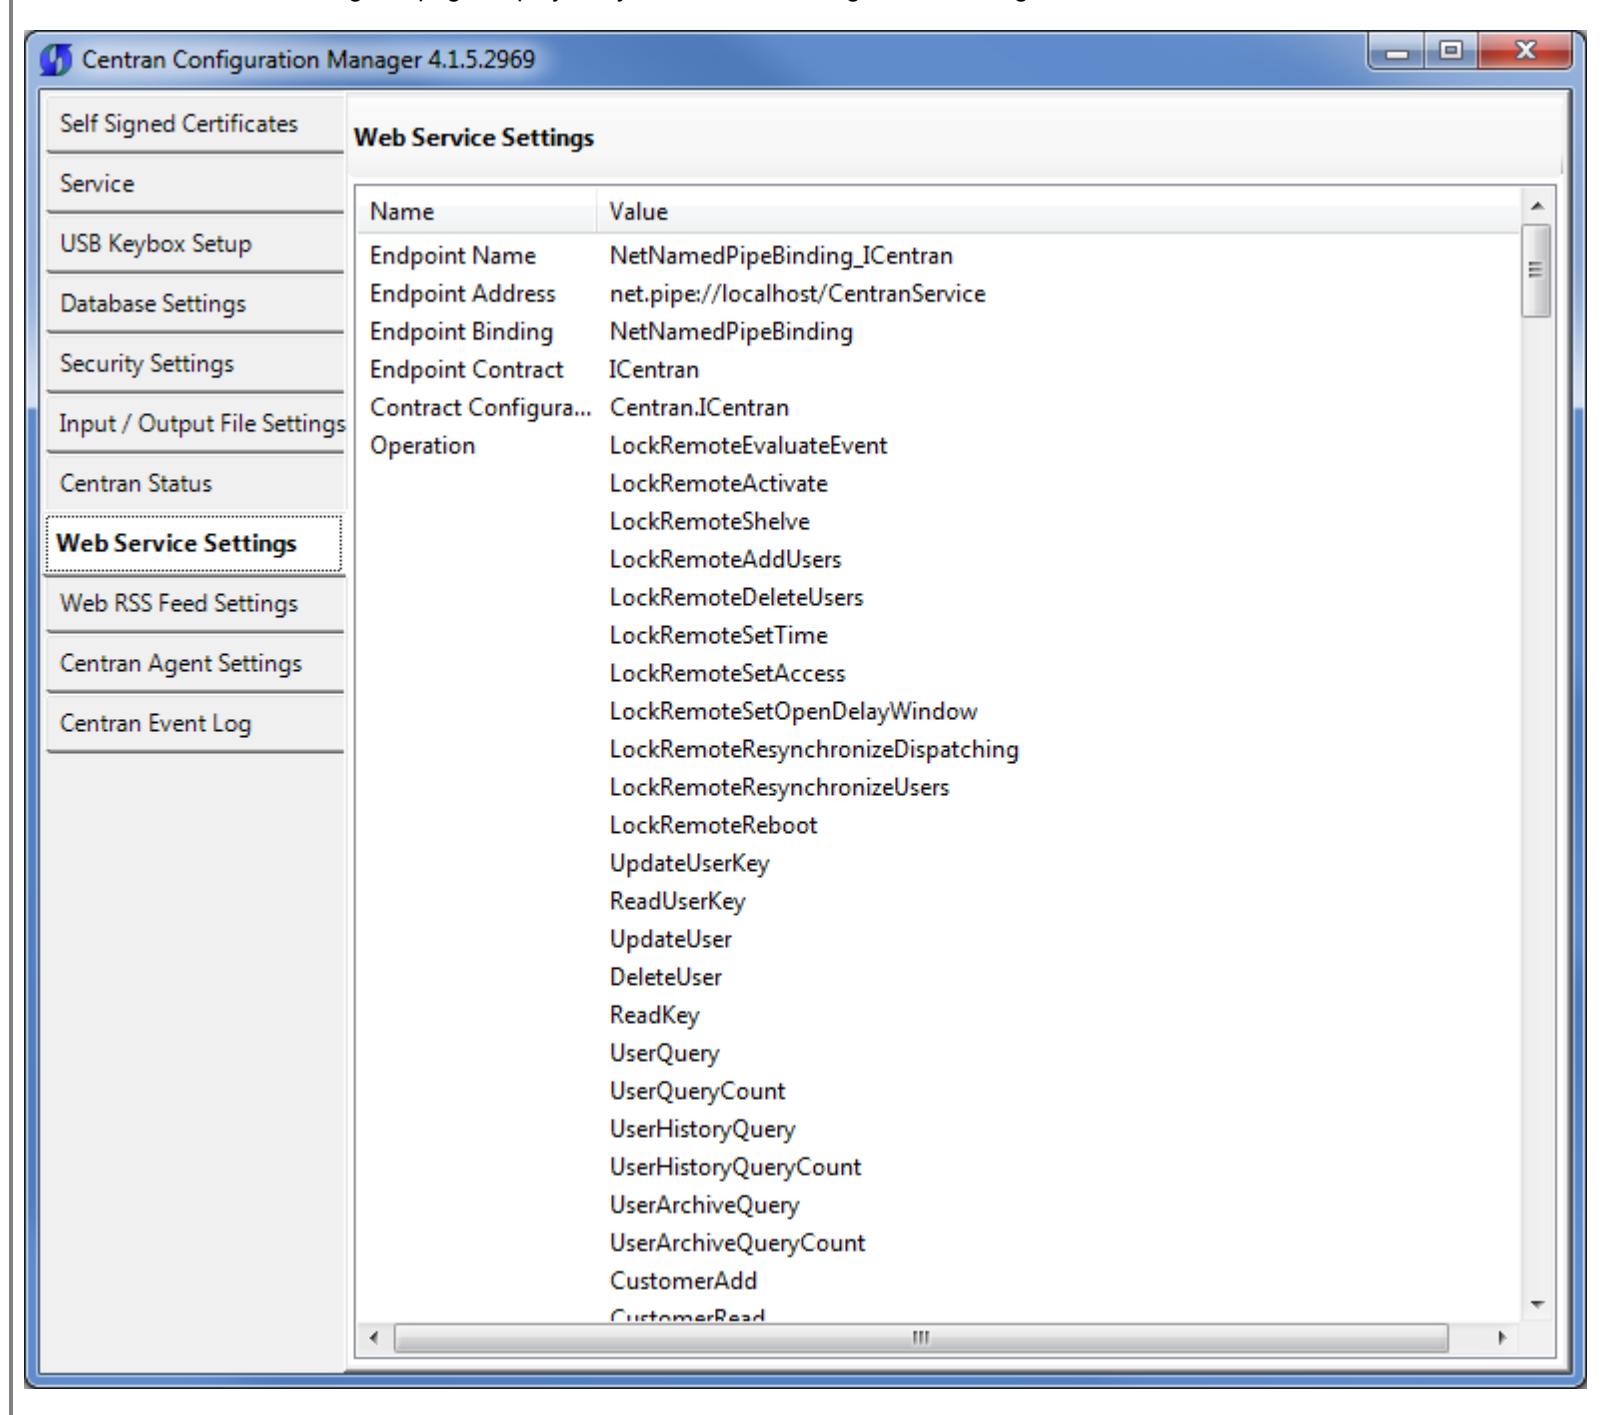This screenshot has height=1415, width=1609.
Task: Select the LockRemoteSetTime operation
Action: pos(719,636)
